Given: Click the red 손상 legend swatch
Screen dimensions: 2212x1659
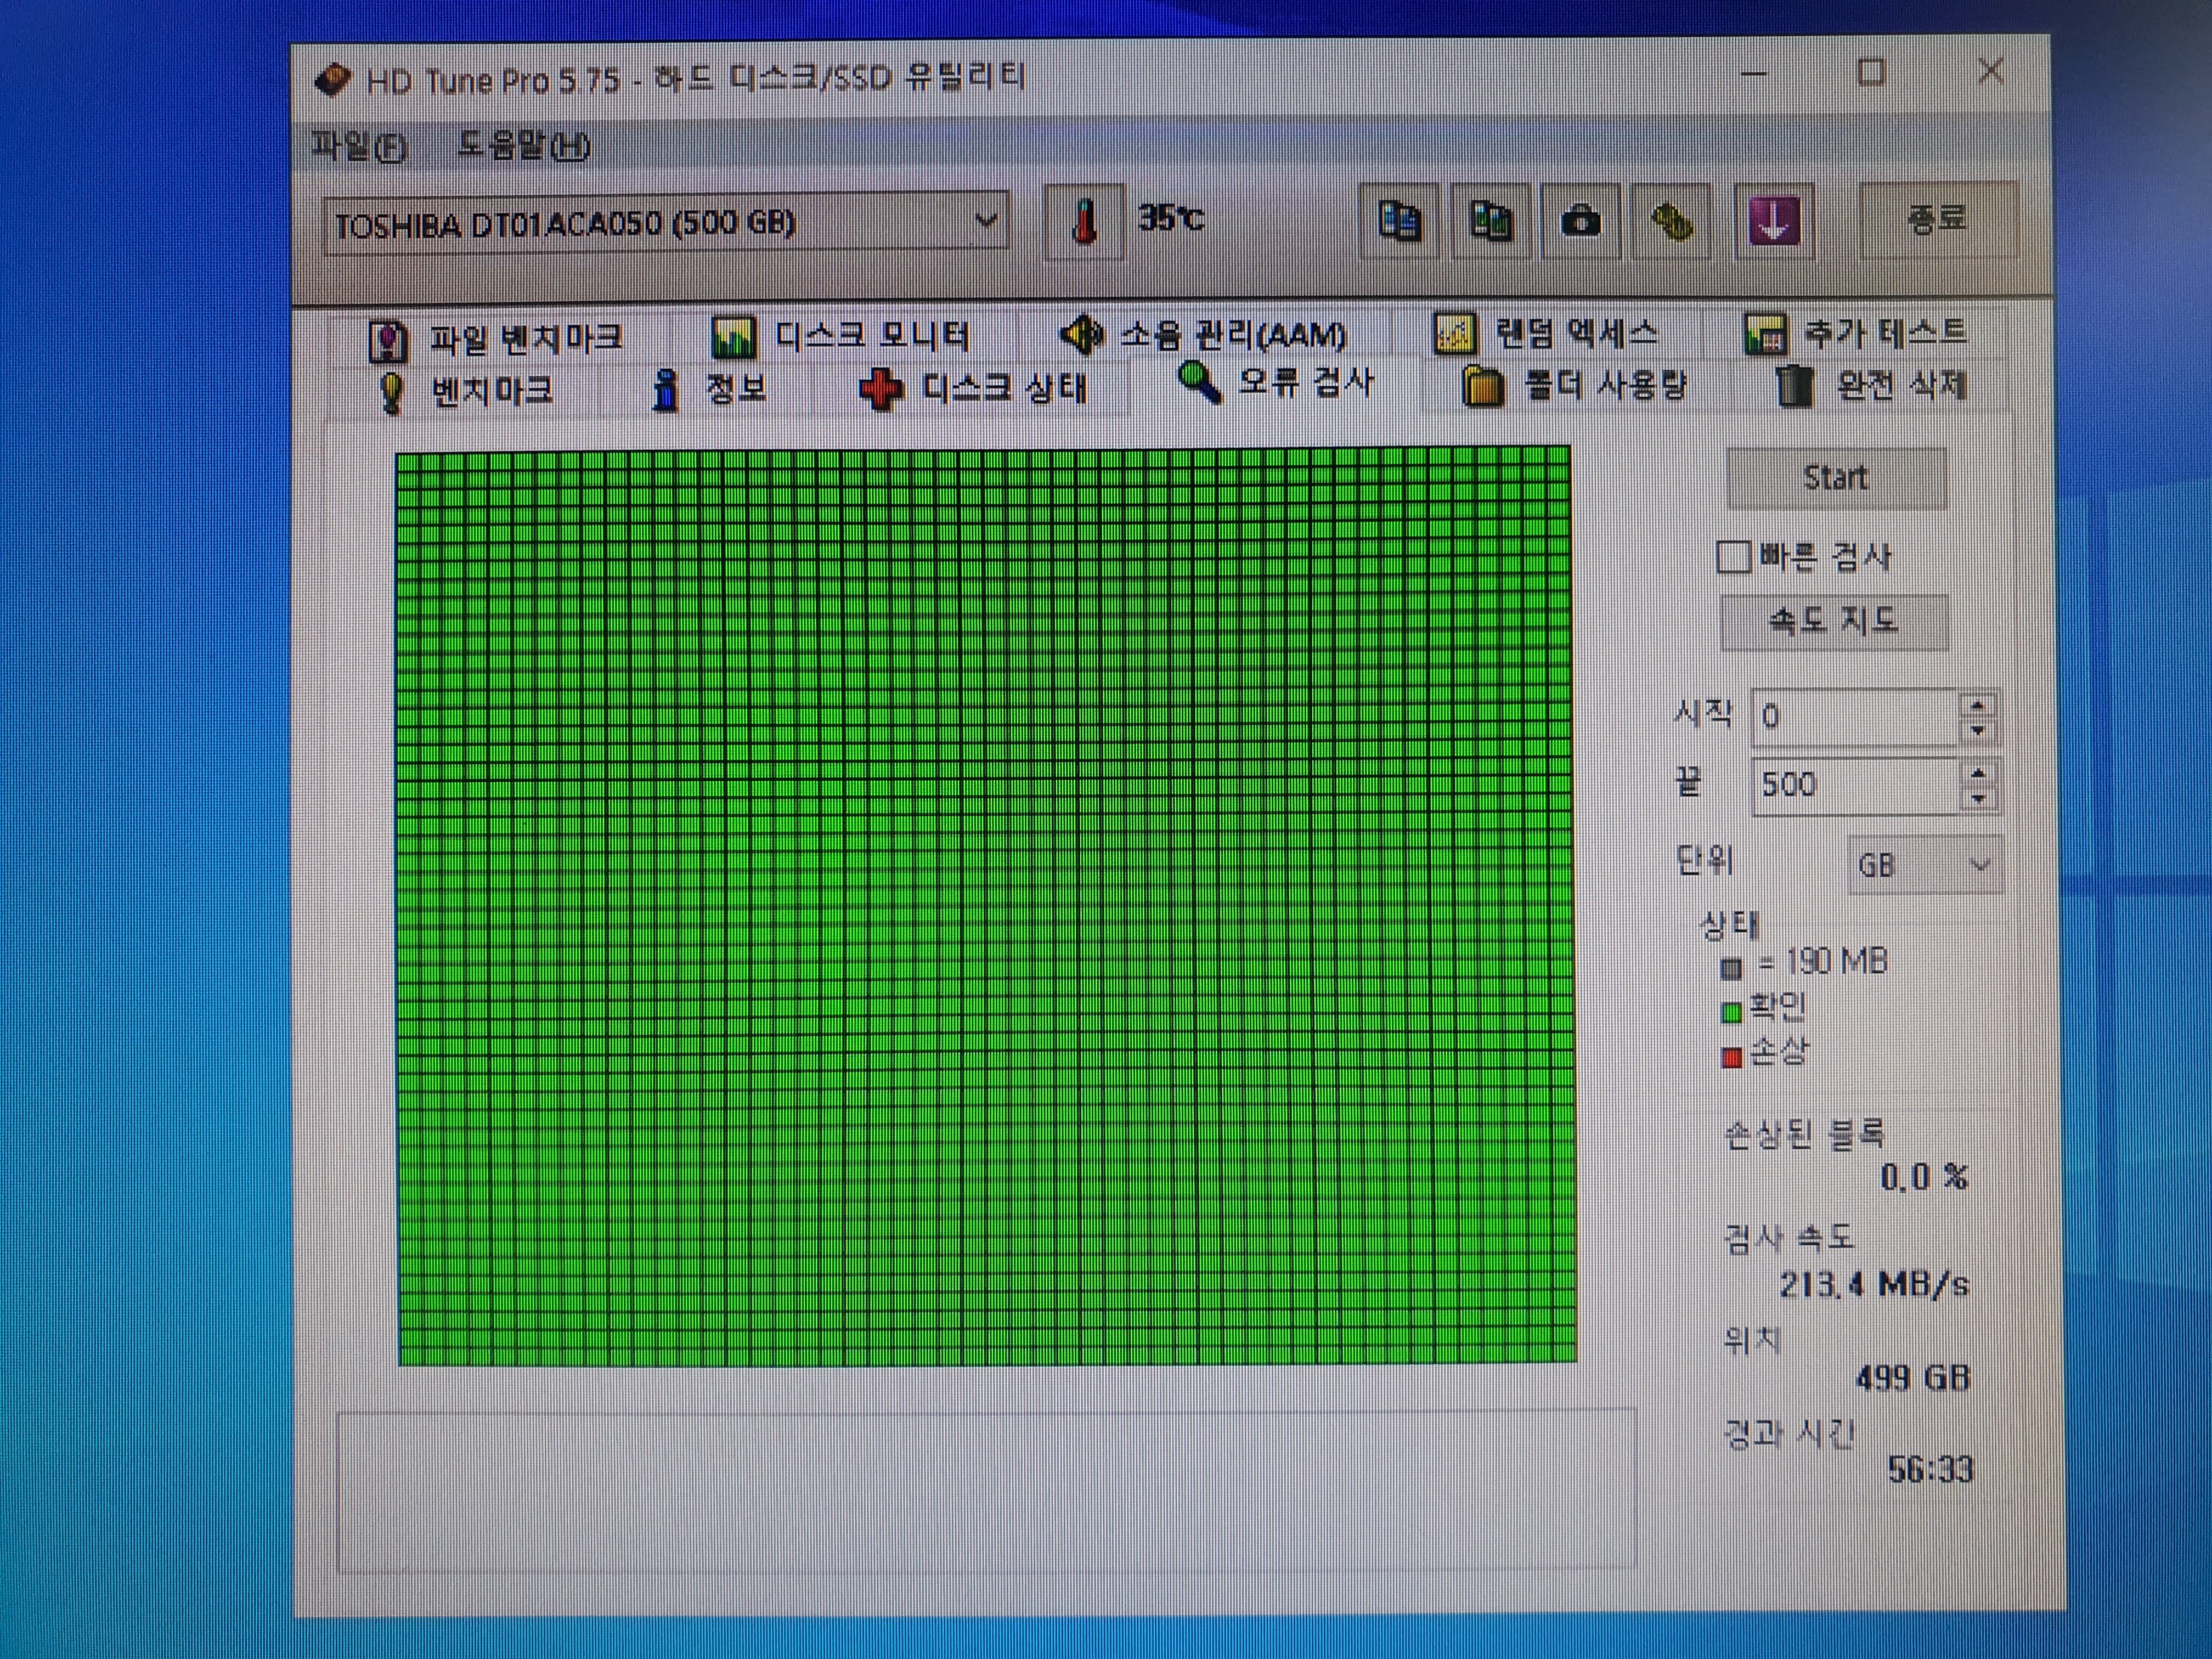Looking at the screenshot, I should pyautogui.click(x=1732, y=1057).
